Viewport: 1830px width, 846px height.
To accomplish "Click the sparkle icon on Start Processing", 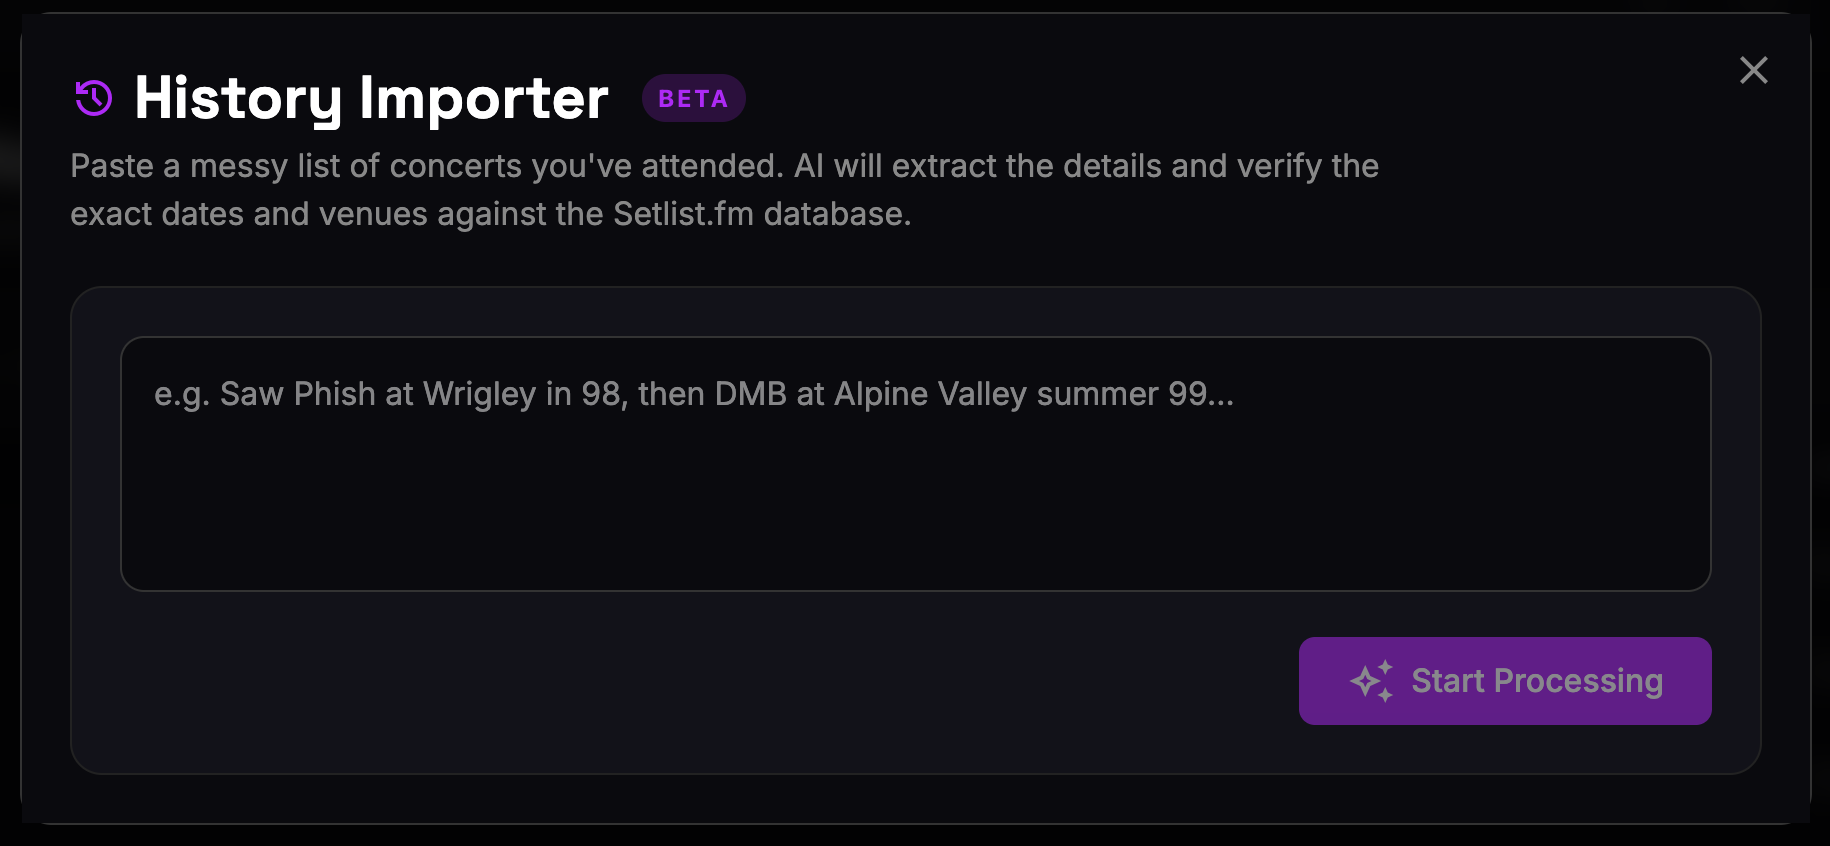I will pos(1371,681).
